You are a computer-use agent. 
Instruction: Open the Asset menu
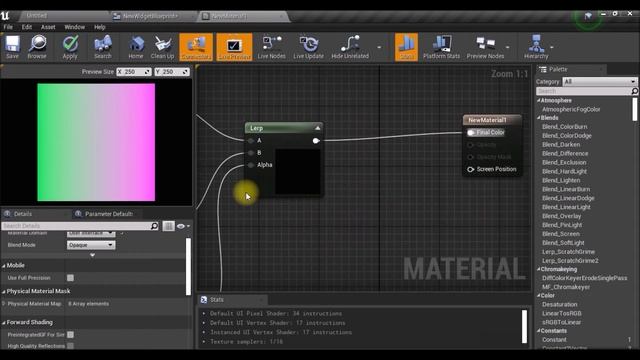pyautogui.click(x=48, y=27)
